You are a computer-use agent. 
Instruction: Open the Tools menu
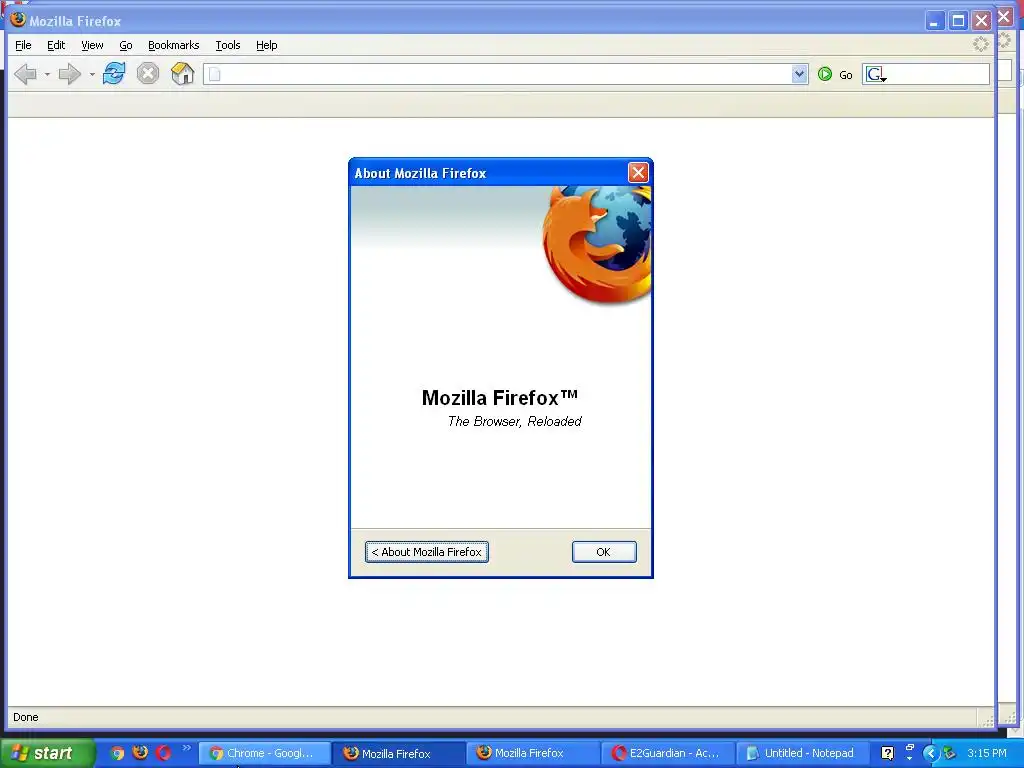pyautogui.click(x=228, y=45)
